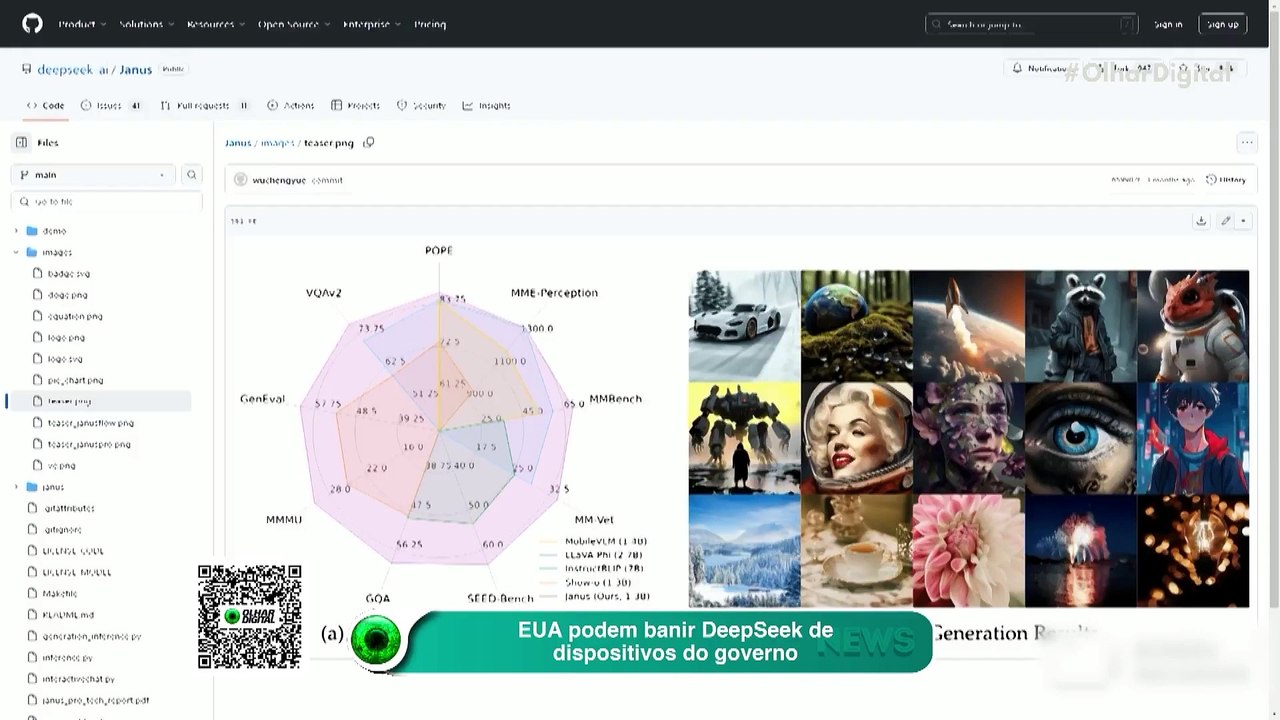Open the Solutions menu
Screen dimensions: 1280x720
click(x=146, y=24)
